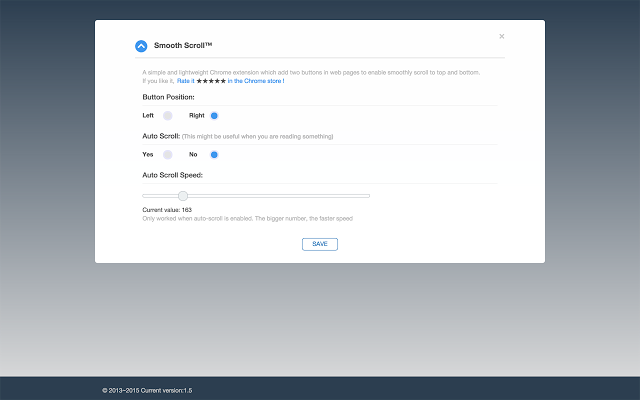The width and height of the screenshot is (640, 400).
Task: Click the 'This might be useful' hint text
Action: click(258, 136)
